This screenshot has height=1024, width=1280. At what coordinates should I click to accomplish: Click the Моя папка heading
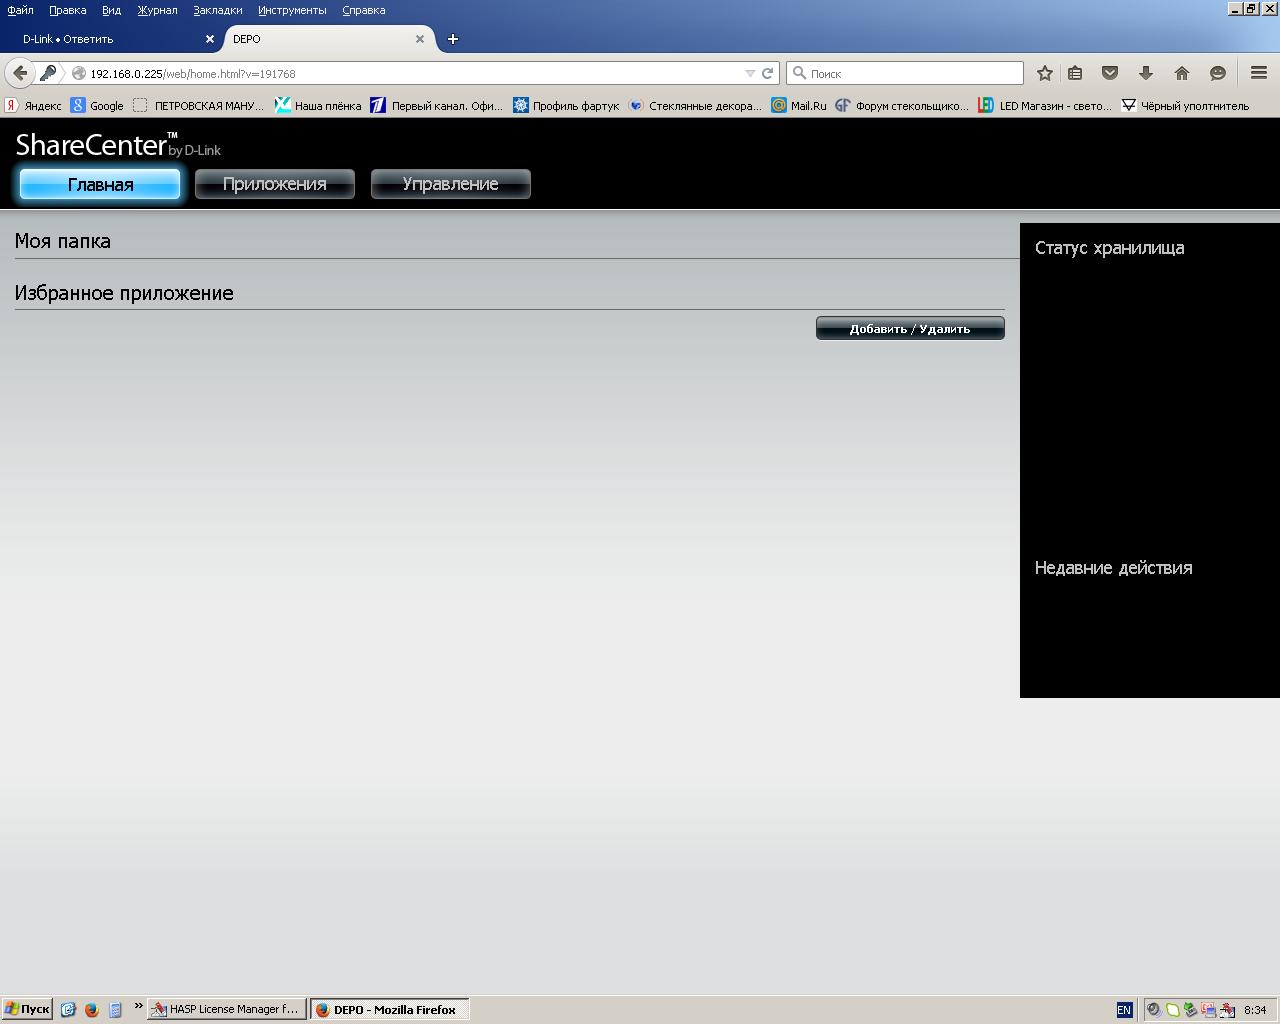pos(63,241)
